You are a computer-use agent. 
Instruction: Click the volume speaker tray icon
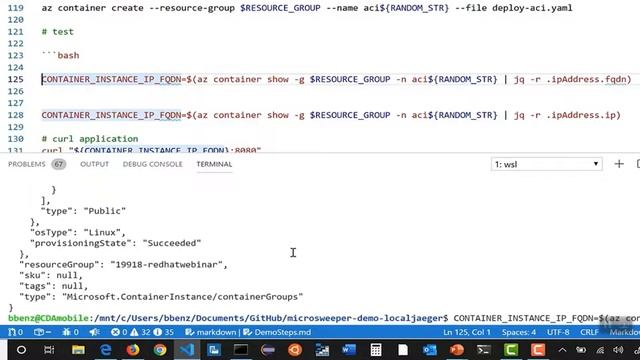pyautogui.click(x=618, y=350)
